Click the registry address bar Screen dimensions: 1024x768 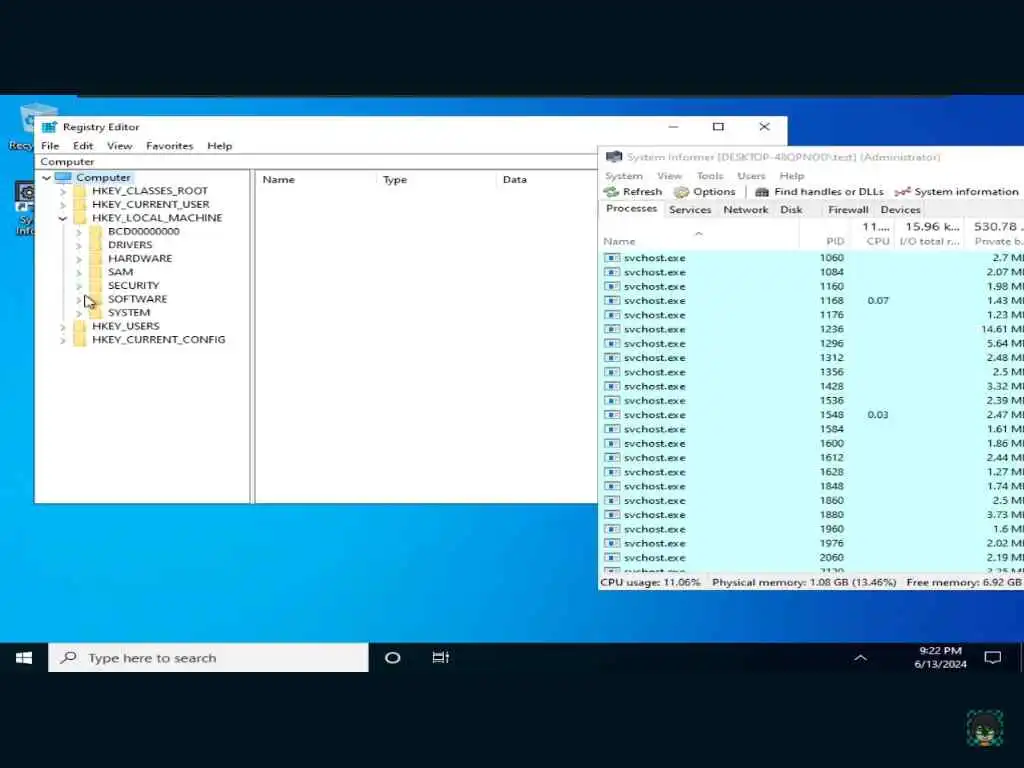coord(316,161)
